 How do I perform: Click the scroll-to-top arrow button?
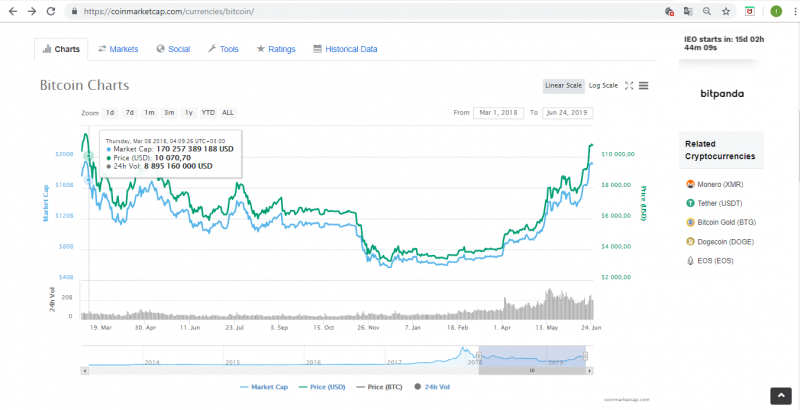[x=781, y=396]
